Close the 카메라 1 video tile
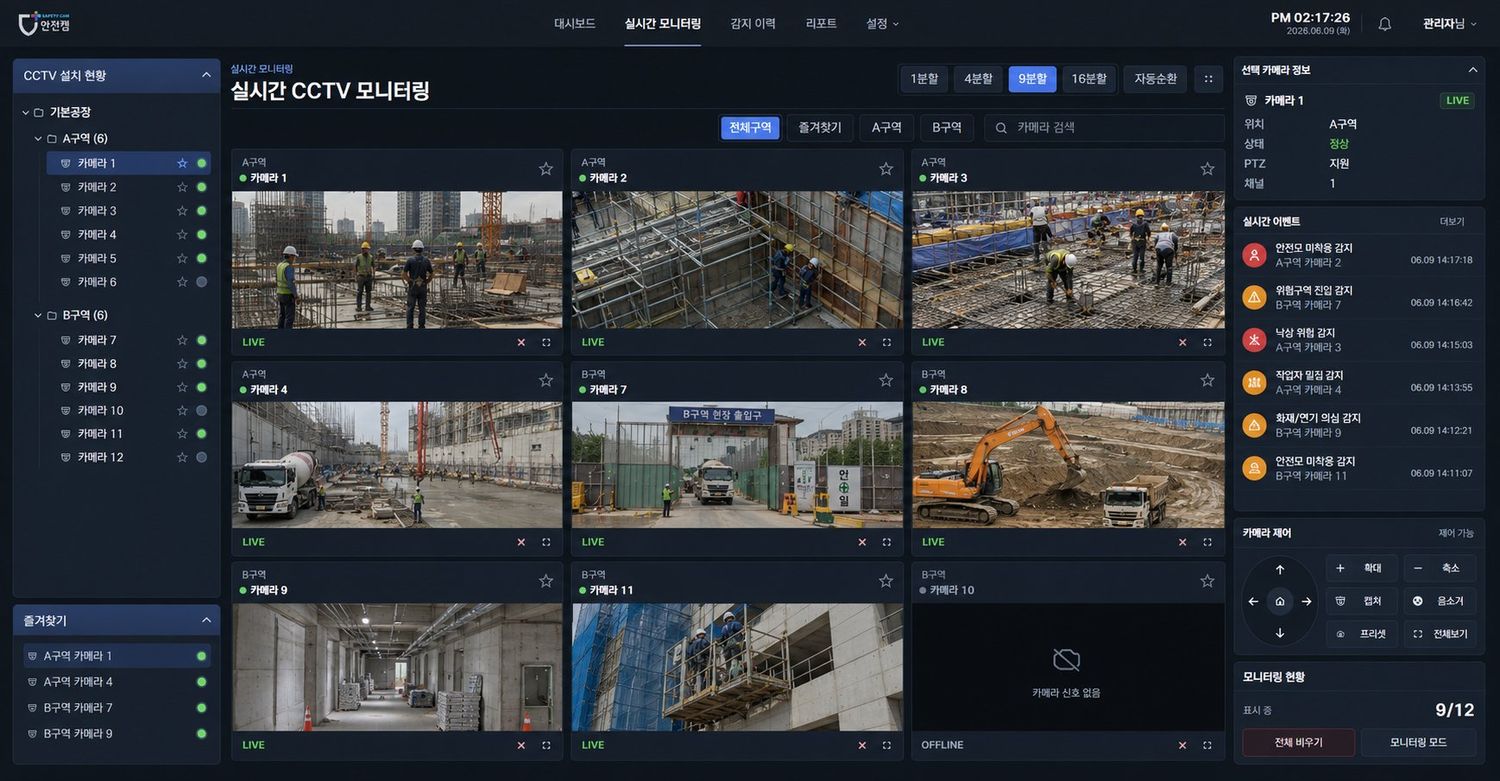This screenshot has width=1500, height=781. point(521,342)
